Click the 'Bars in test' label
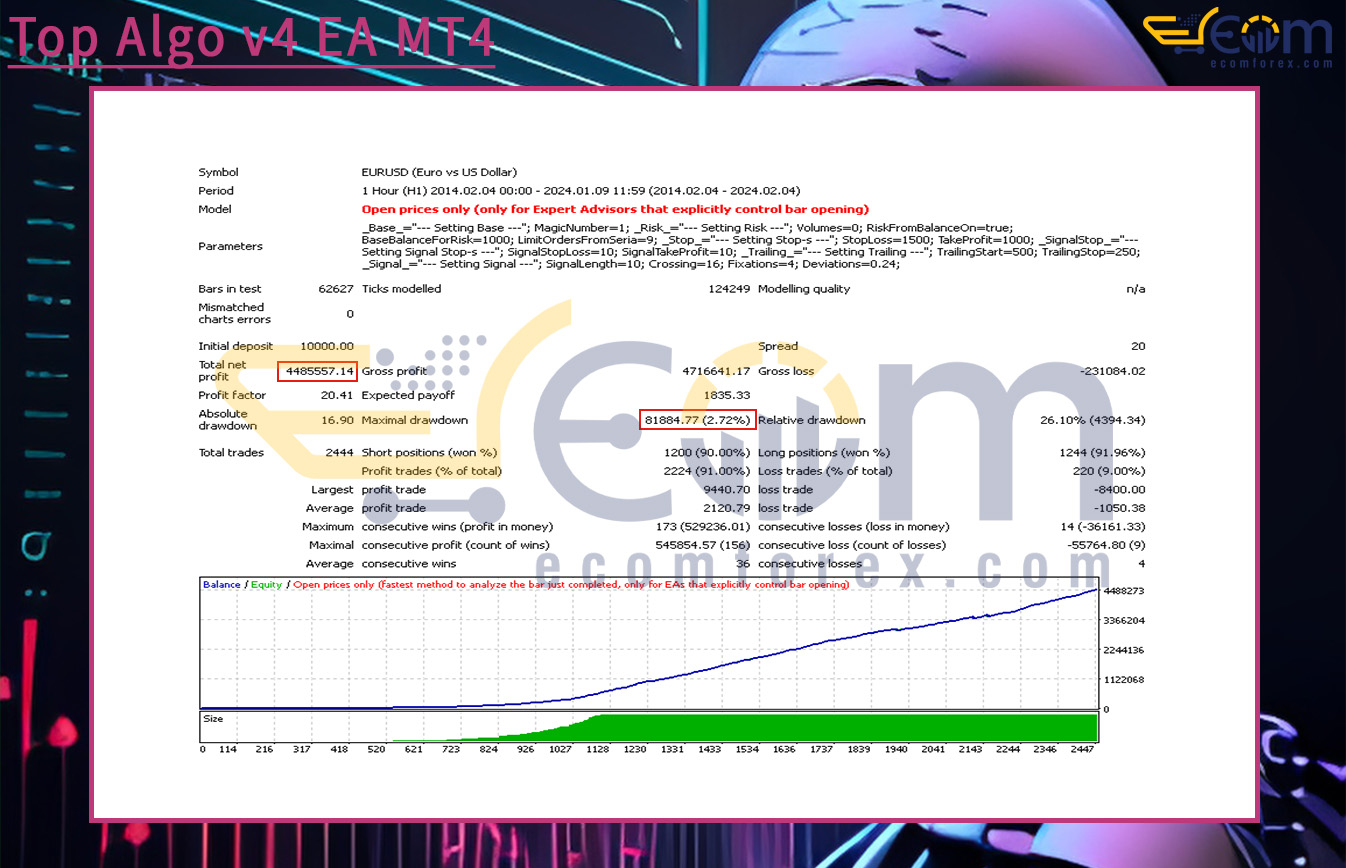The width and height of the screenshot is (1346, 868). coord(229,289)
